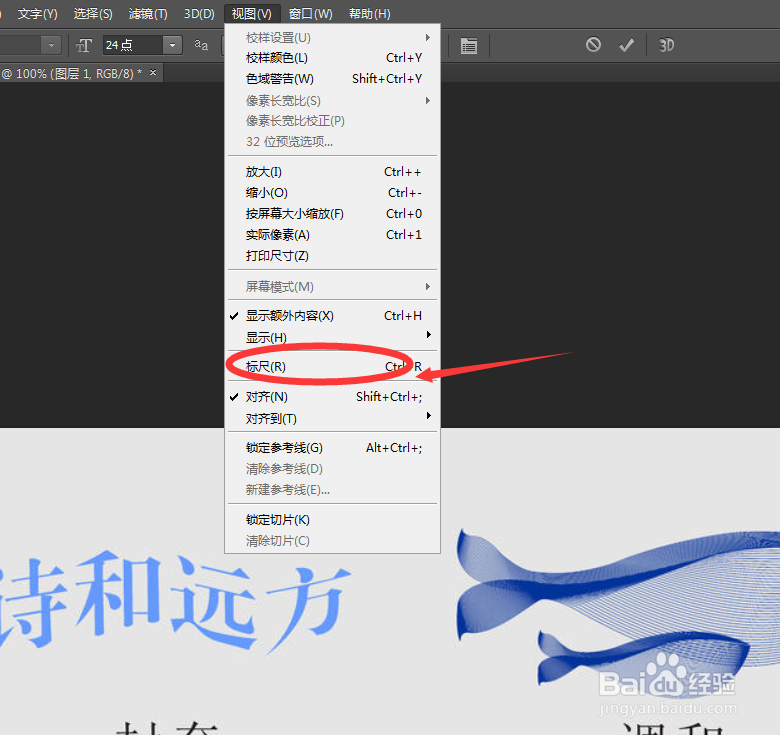This screenshot has width=780, height=735.
Task: Click the font size icon
Action: [84, 46]
